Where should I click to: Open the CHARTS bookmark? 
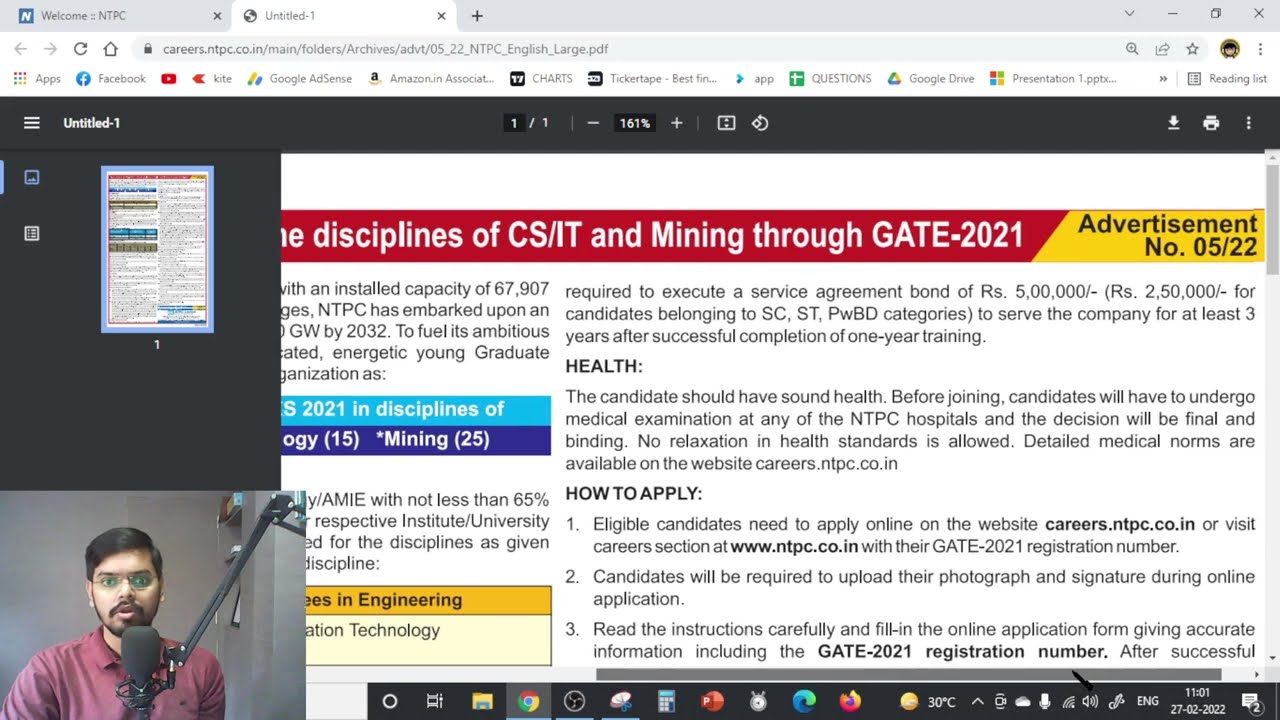[x=541, y=78]
